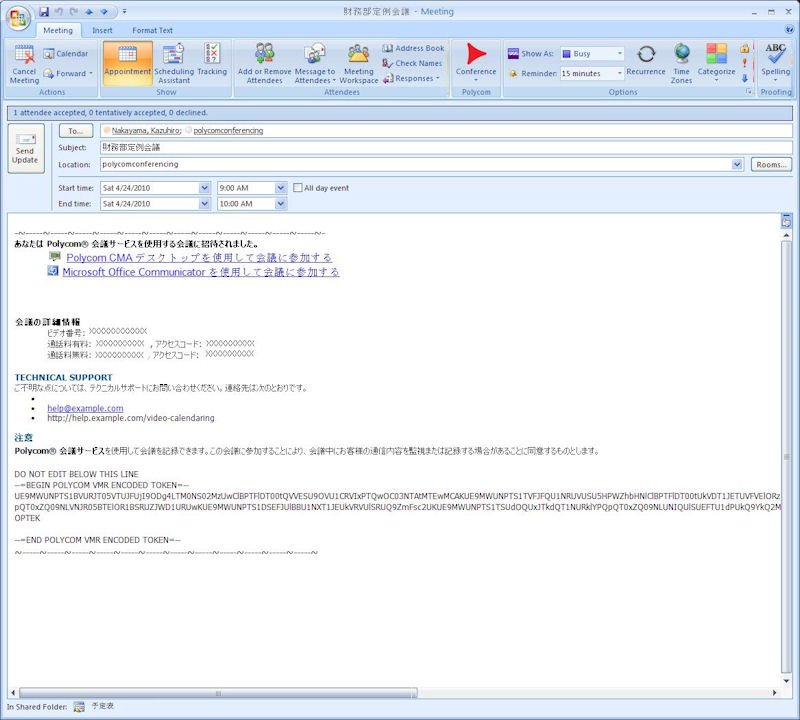Open the End time date picker dropdown
Image resolution: width=800 pixels, height=720 pixels.
click(204, 204)
